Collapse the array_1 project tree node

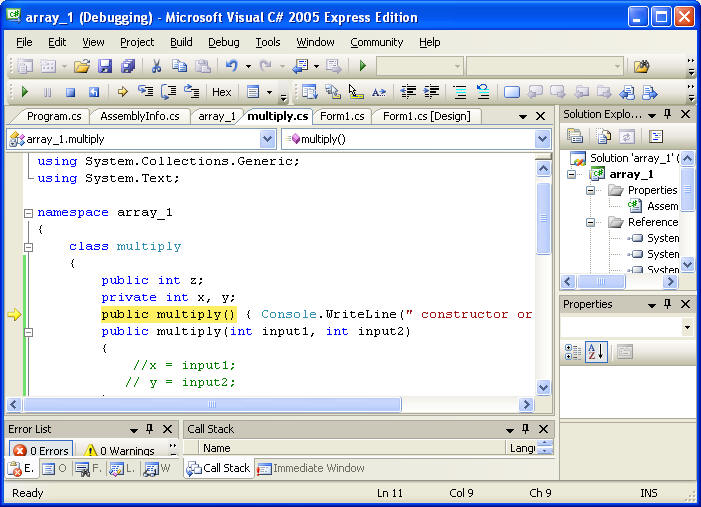tap(571, 174)
